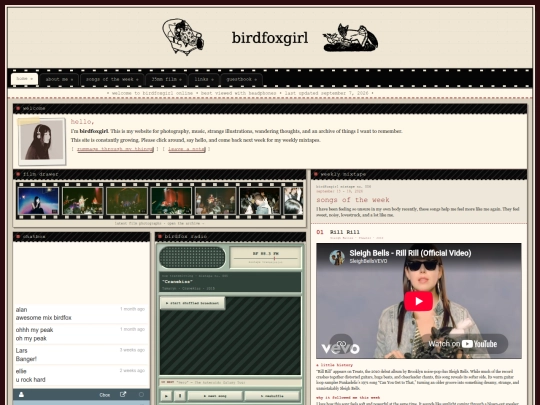Open the 35mm film tab
The width and height of the screenshot is (540, 405).
pyautogui.click(x=166, y=79)
